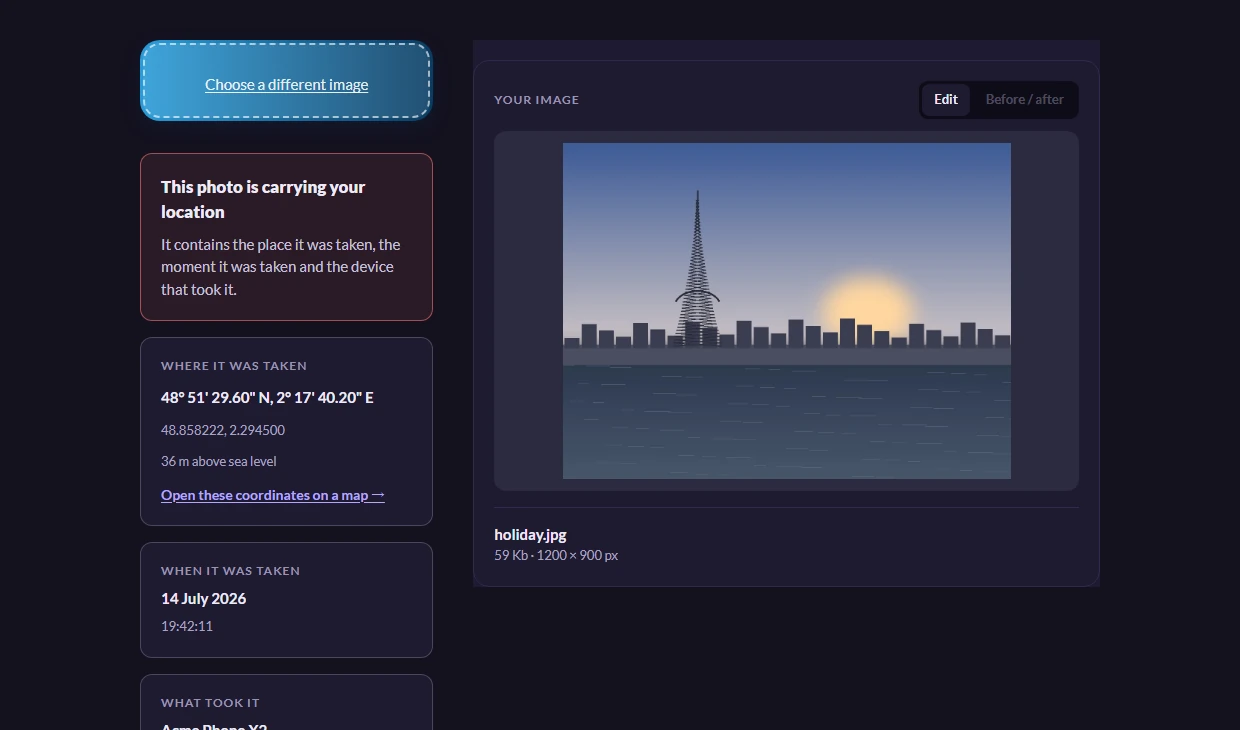1240x730 pixels.
Task: Click the 'WHAT TOOK IT' label
Action: [x=211, y=703]
